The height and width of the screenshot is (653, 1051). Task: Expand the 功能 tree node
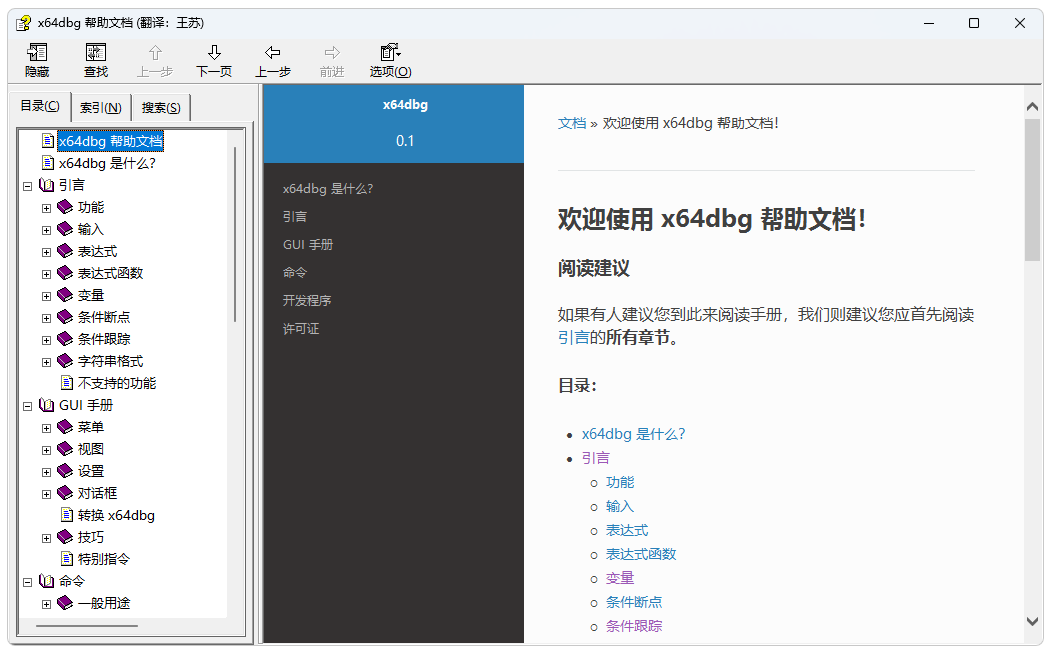(x=46, y=208)
